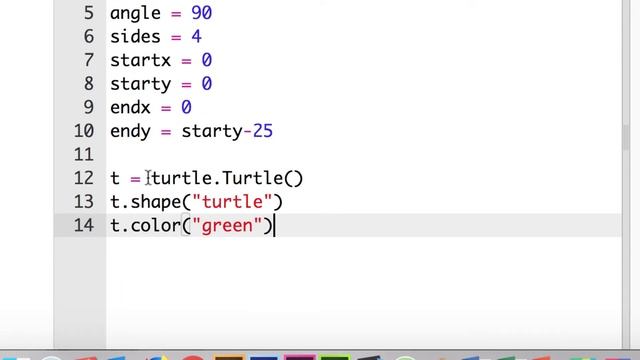Click line number 10 in the gutter
This screenshot has height=360, width=640.
point(84,131)
